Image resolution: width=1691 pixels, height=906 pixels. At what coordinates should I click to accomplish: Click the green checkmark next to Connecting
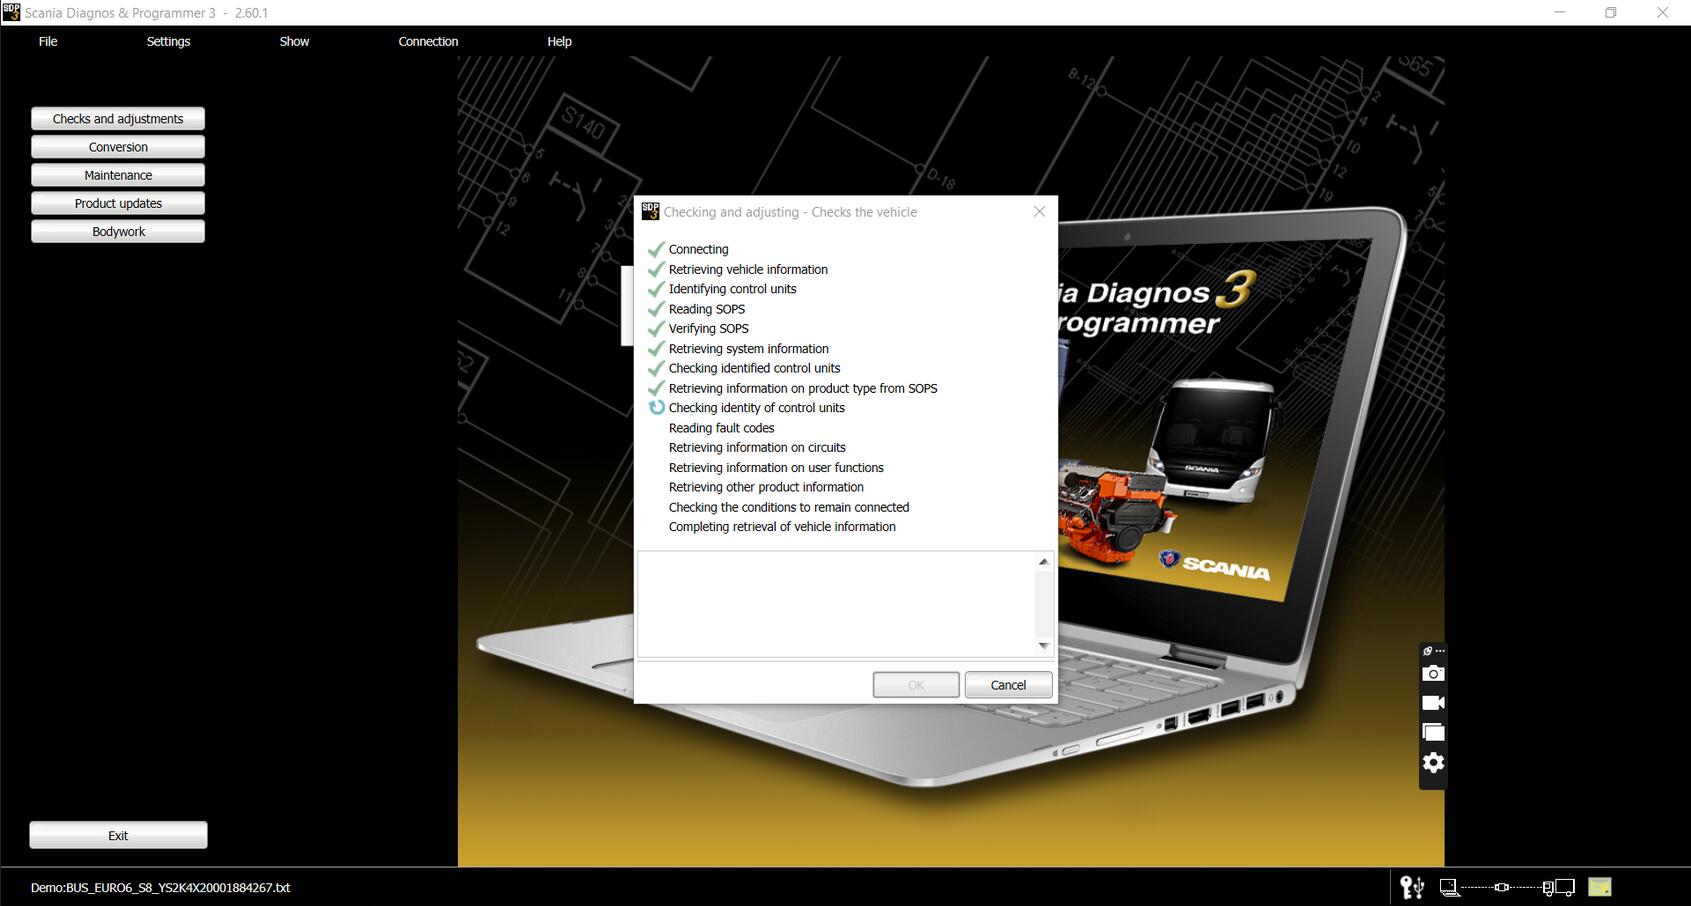pyautogui.click(x=656, y=248)
